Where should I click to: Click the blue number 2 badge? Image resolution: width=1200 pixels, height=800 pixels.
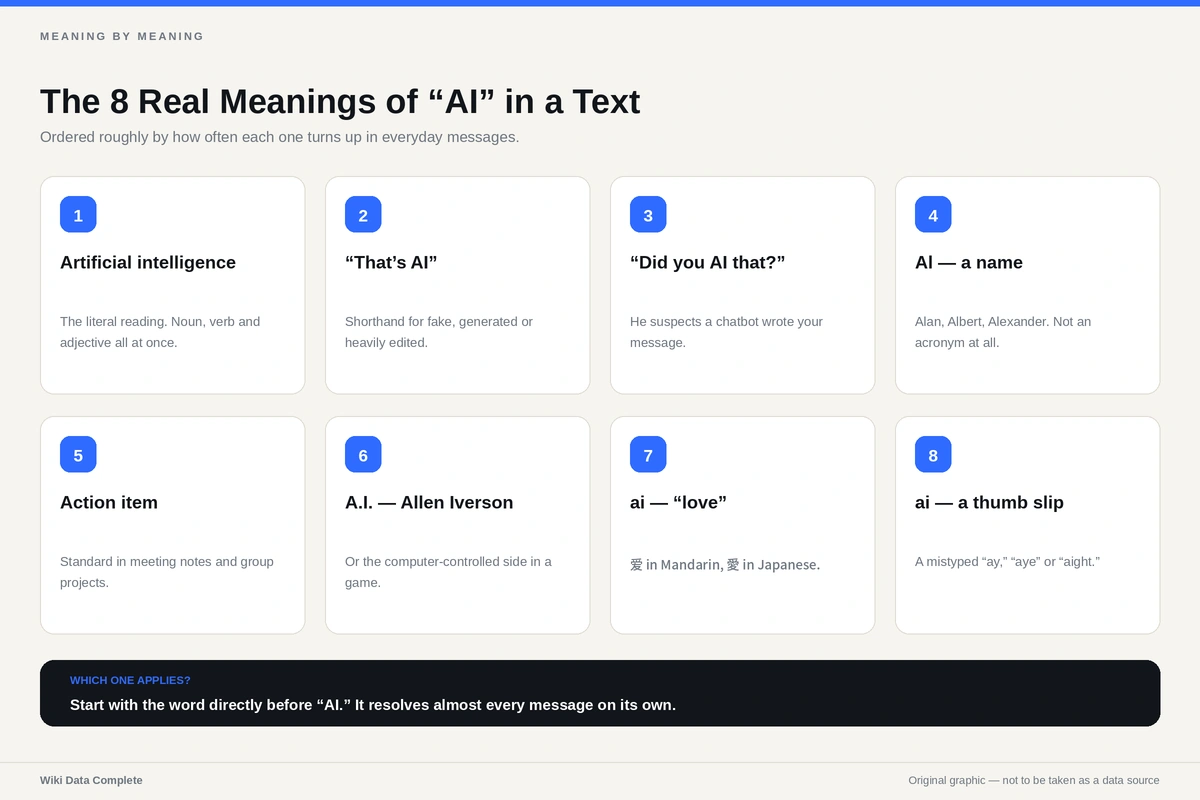(363, 215)
